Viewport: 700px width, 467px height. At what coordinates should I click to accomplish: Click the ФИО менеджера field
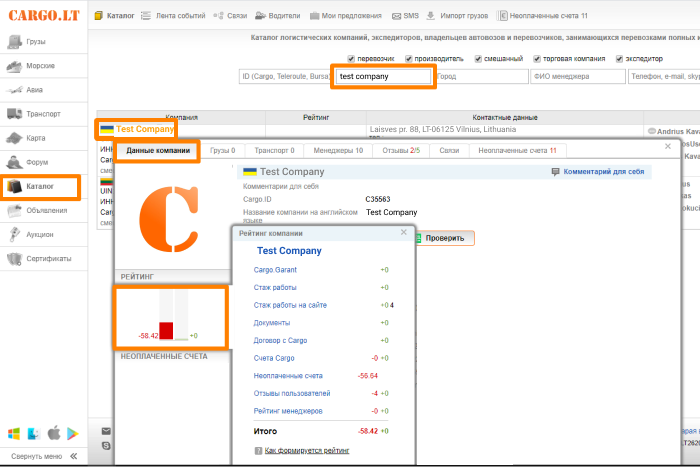point(578,76)
